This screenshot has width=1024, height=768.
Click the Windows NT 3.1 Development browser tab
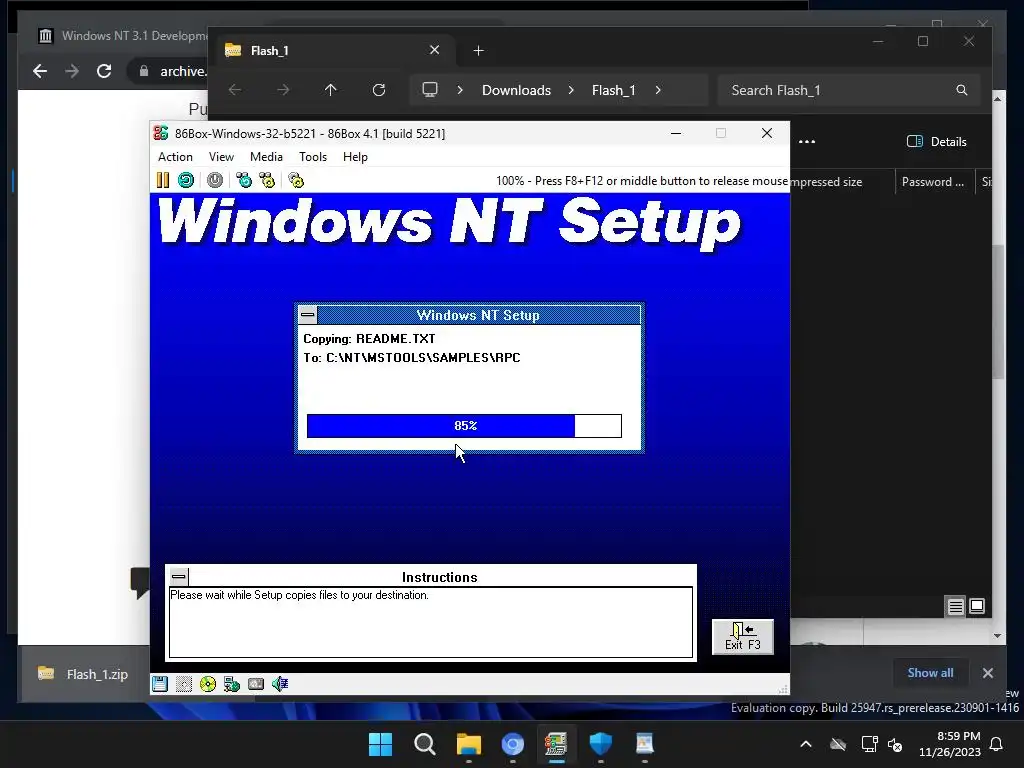121,35
